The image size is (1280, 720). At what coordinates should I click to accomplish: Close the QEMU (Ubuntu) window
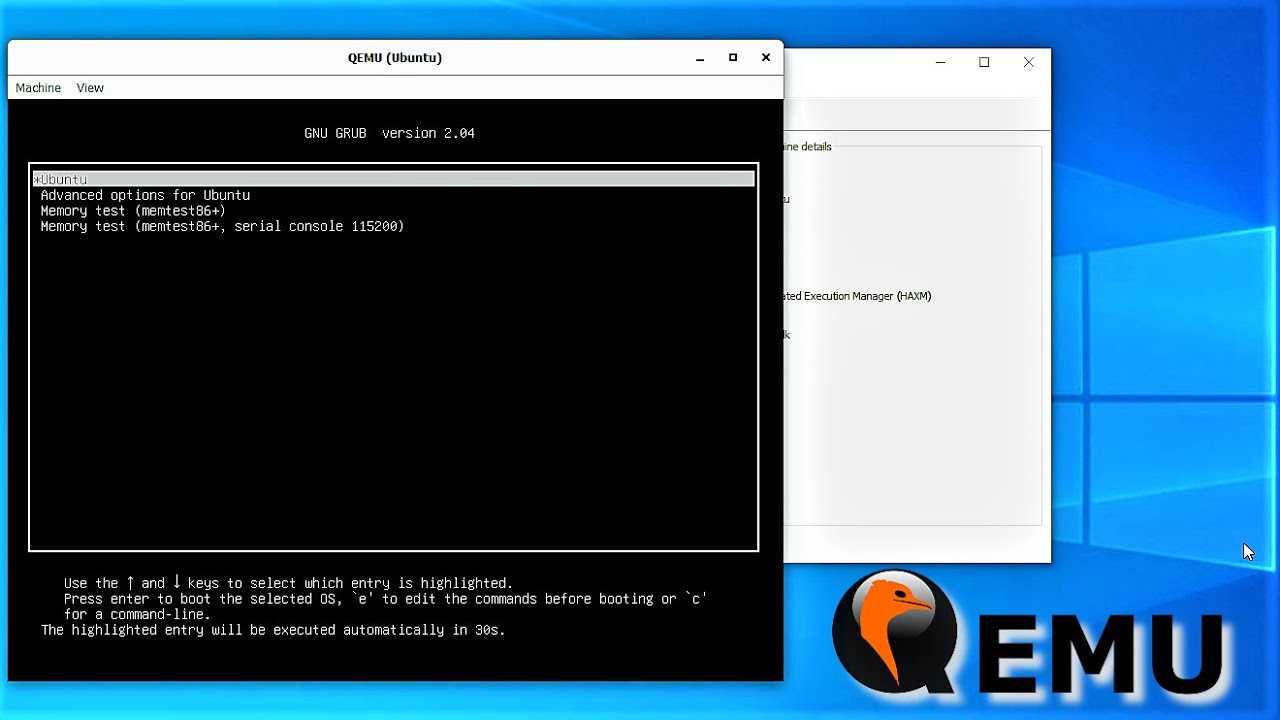766,58
